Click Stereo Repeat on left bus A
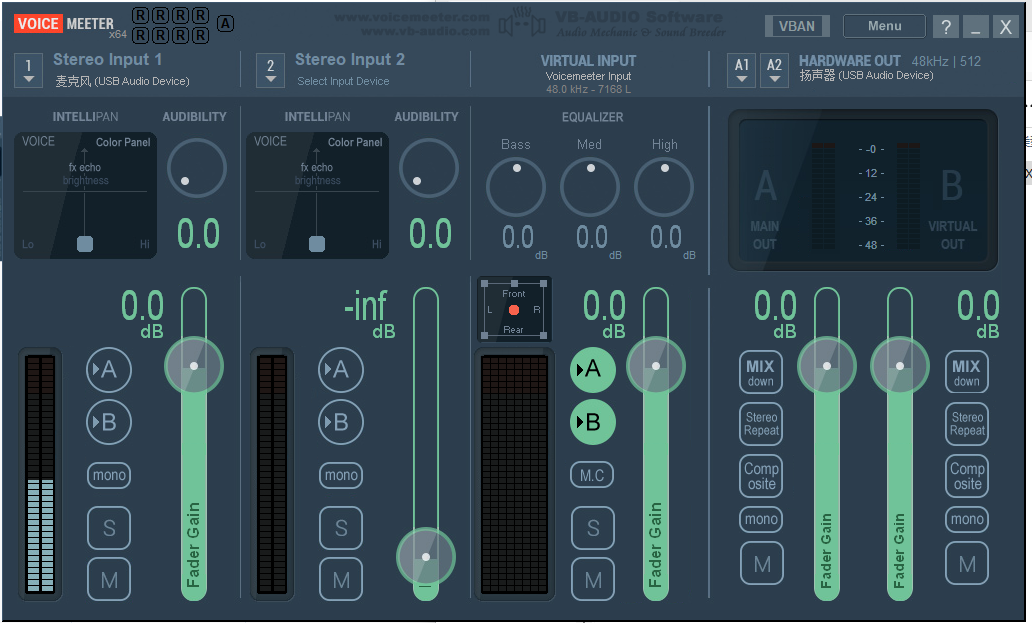Viewport: 1032px width, 623px height. pyautogui.click(x=761, y=424)
